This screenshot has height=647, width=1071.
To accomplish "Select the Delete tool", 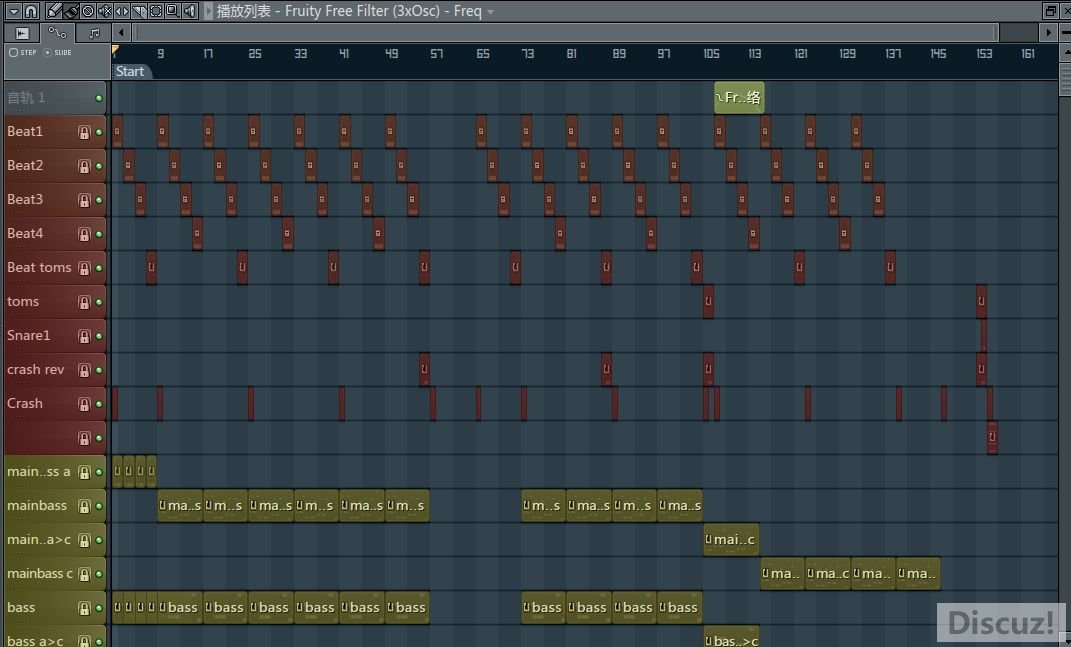I will [x=88, y=11].
